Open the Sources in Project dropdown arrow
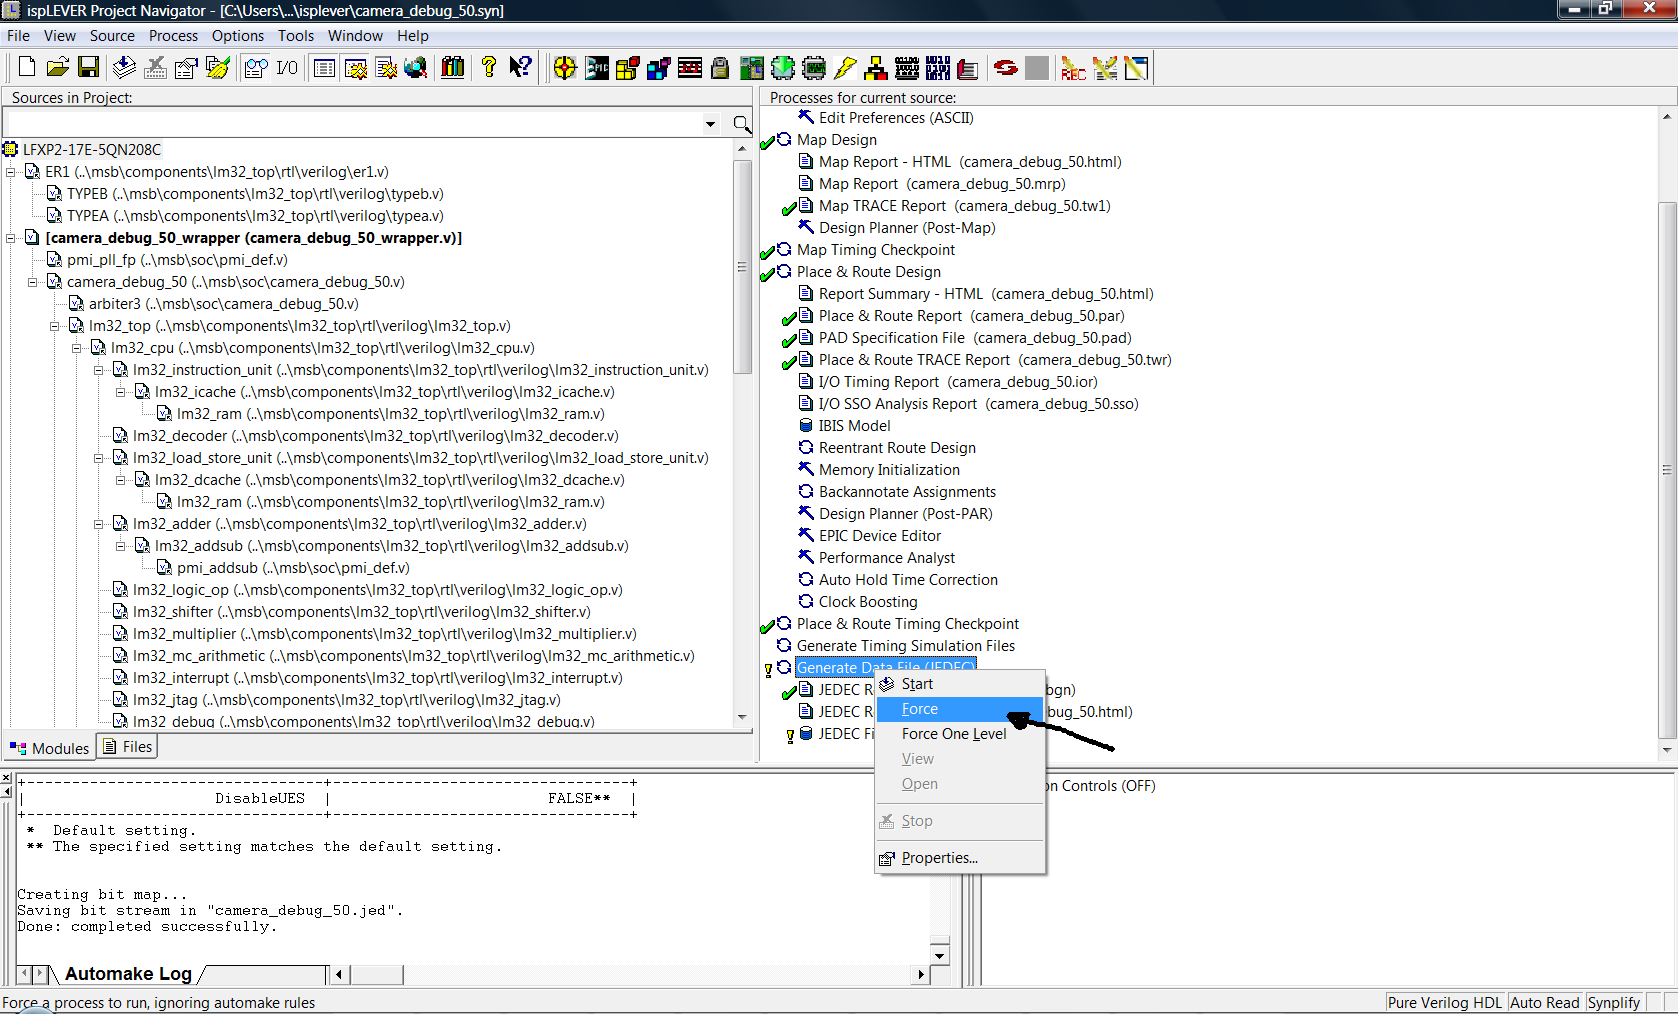The width and height of the screenshot is (1678, 1014). (711, 124)
